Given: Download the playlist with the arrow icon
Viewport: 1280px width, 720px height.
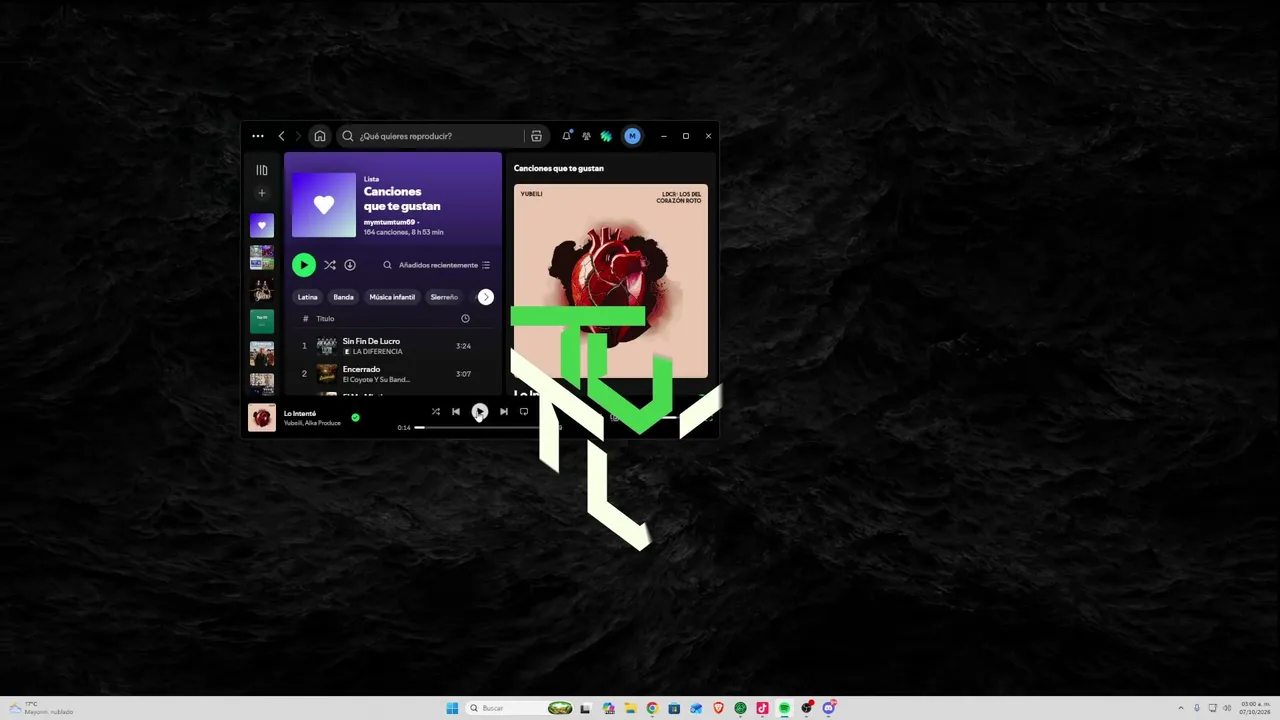Looking at the screenshot, I should pyautogui.click(x=350, y=265).
